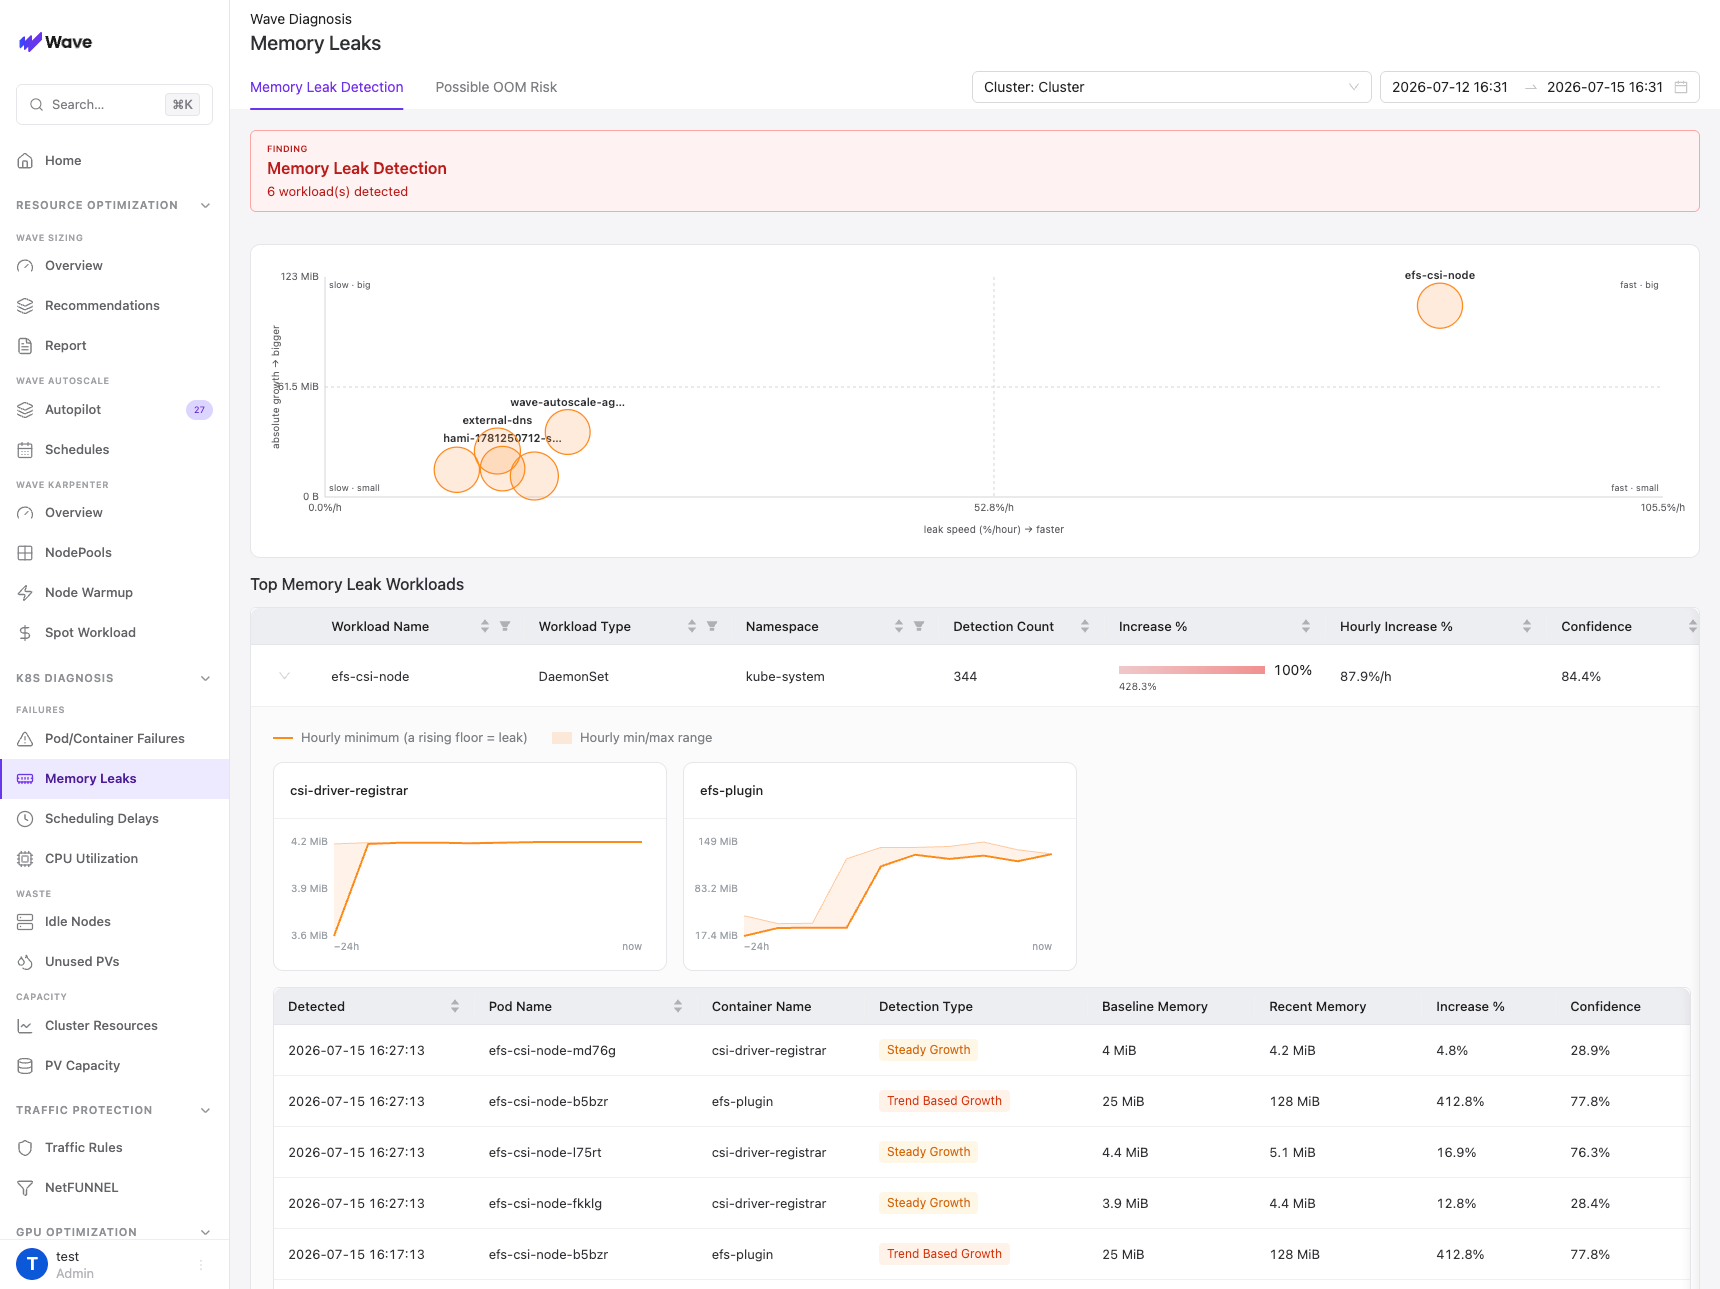Viewport: 1720px width, 1289px height.
Task: Click the Report document icon
Action: [25, 346]
